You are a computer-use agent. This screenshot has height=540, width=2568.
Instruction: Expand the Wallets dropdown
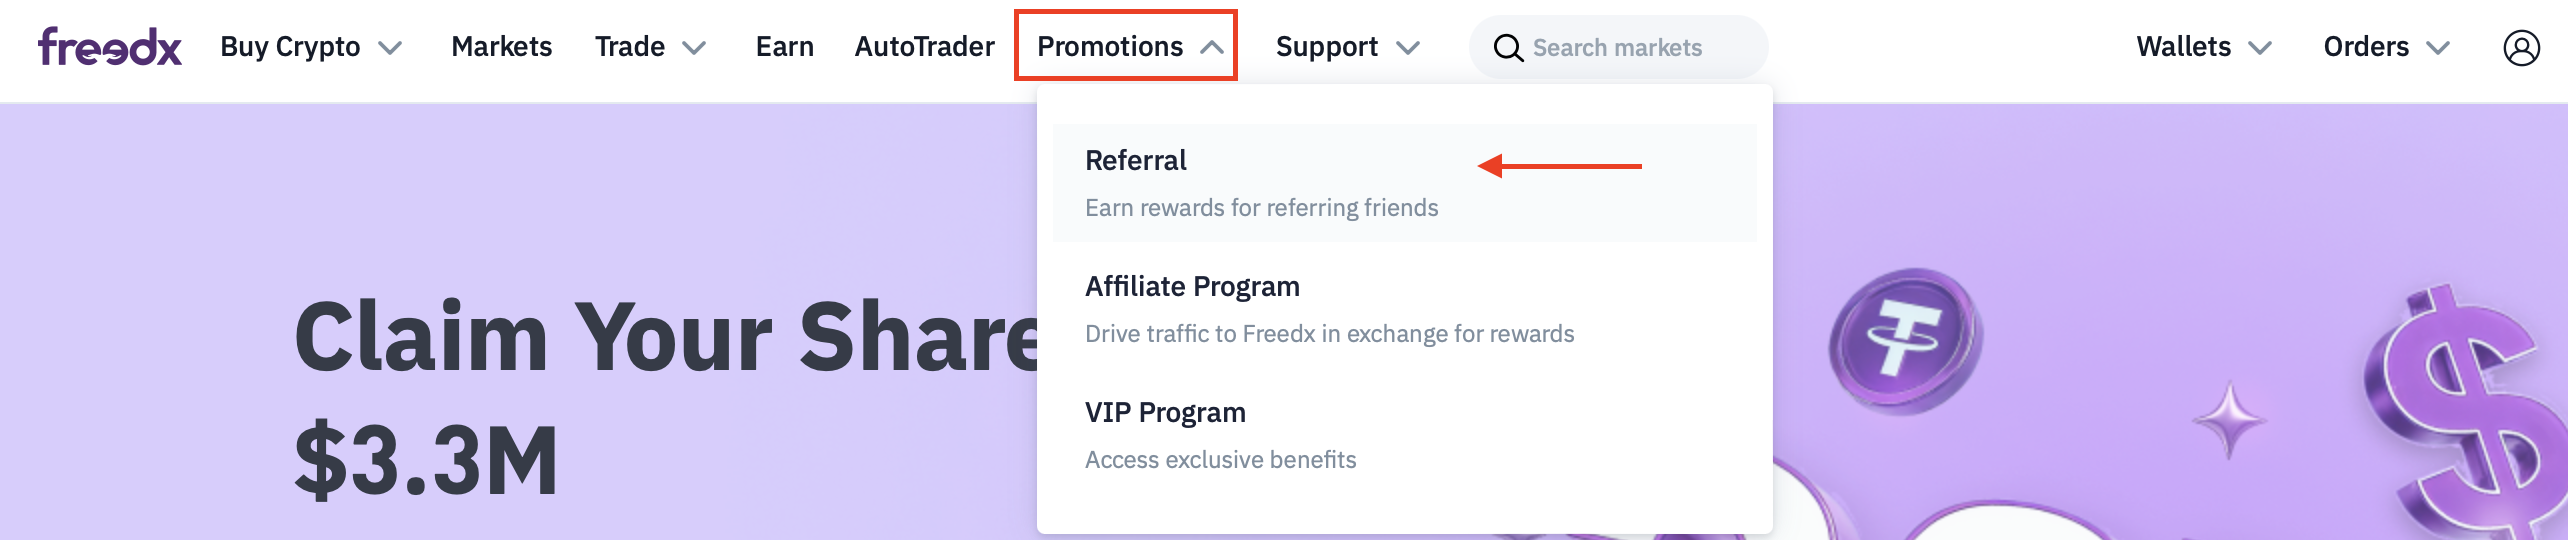2204,47
